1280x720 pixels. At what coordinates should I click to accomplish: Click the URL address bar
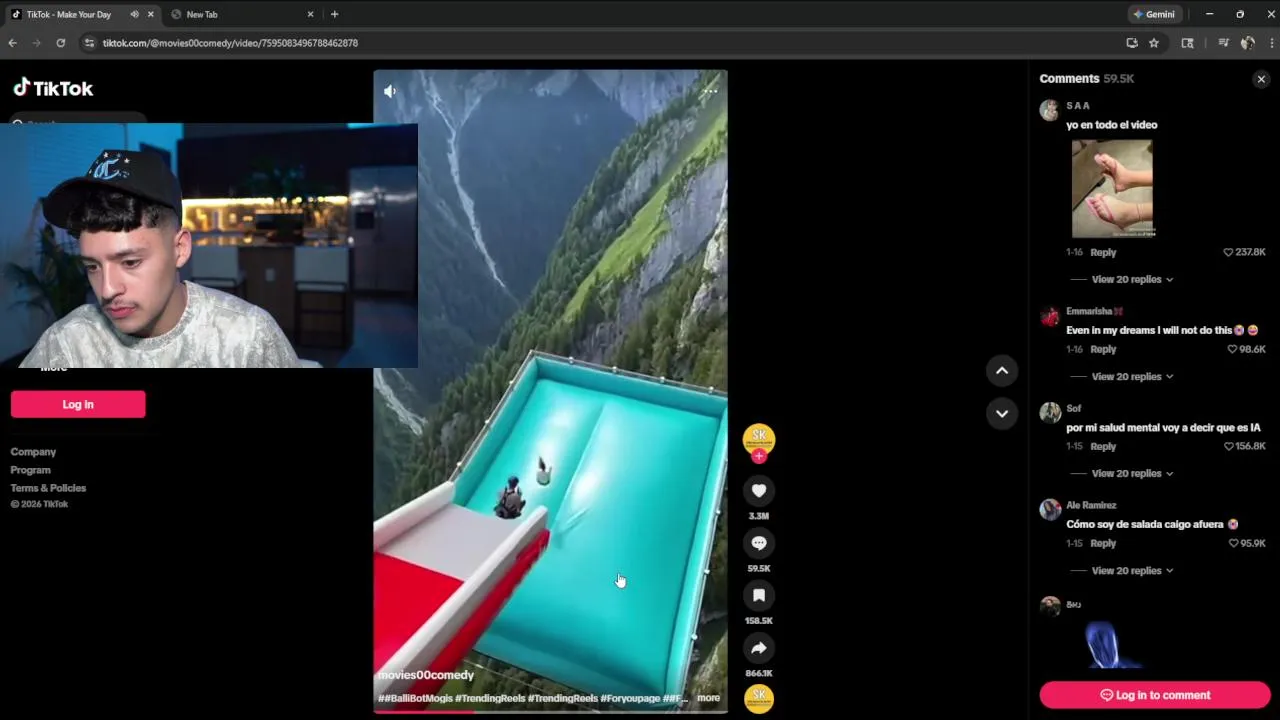[x=600, y=43]
